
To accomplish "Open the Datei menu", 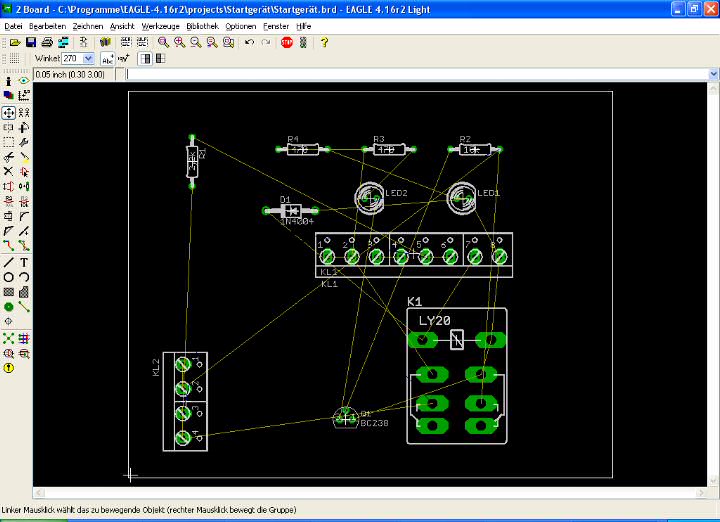I will [x=13, y=26].
